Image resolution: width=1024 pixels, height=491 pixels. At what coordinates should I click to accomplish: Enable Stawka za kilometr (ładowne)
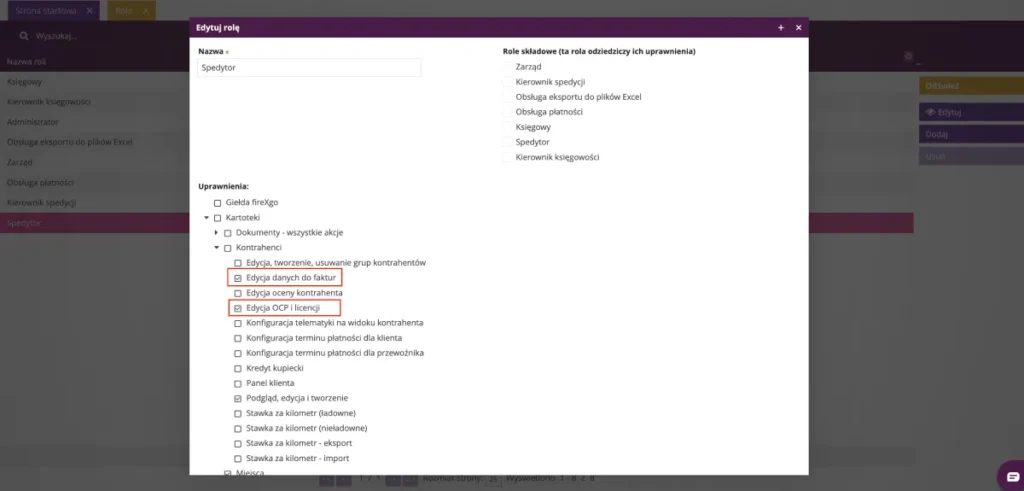click(238, 413)
